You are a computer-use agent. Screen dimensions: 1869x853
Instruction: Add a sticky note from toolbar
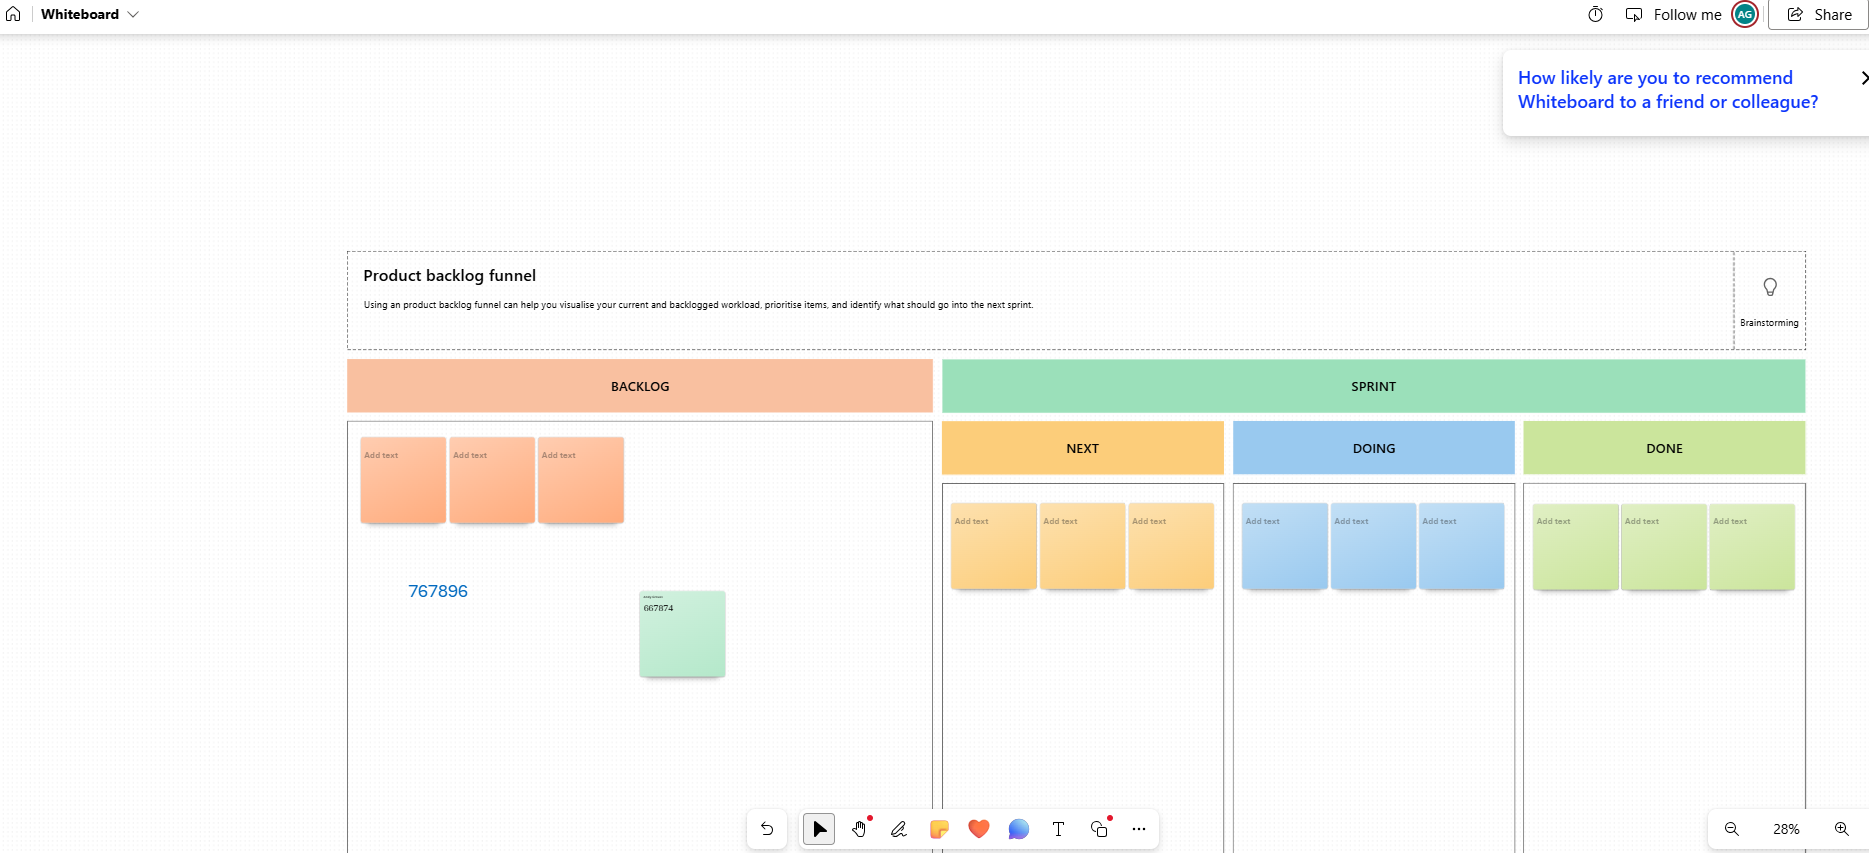(939, 829)
